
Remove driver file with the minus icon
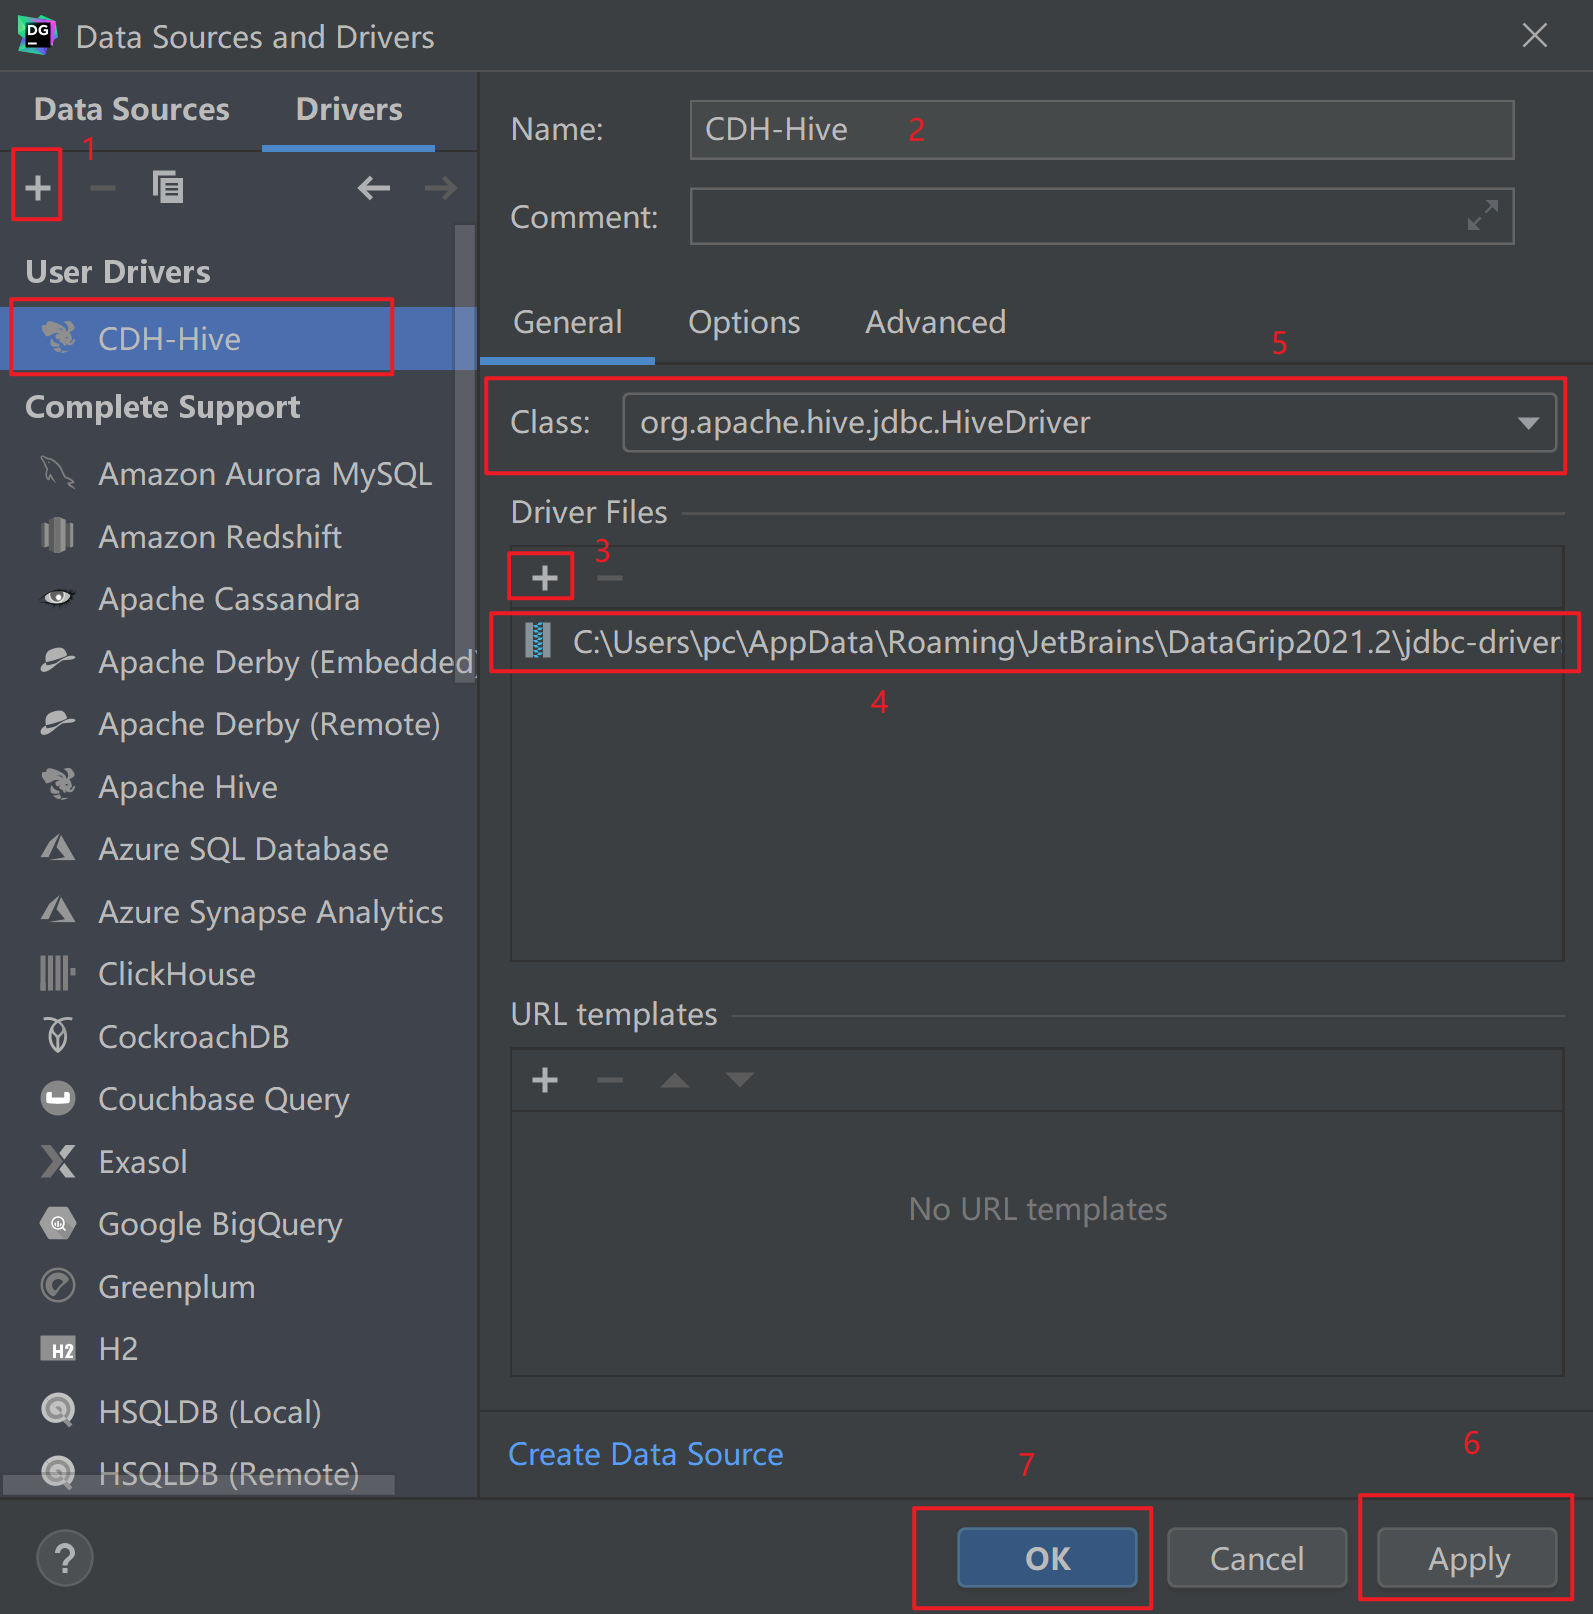point(609,577)
